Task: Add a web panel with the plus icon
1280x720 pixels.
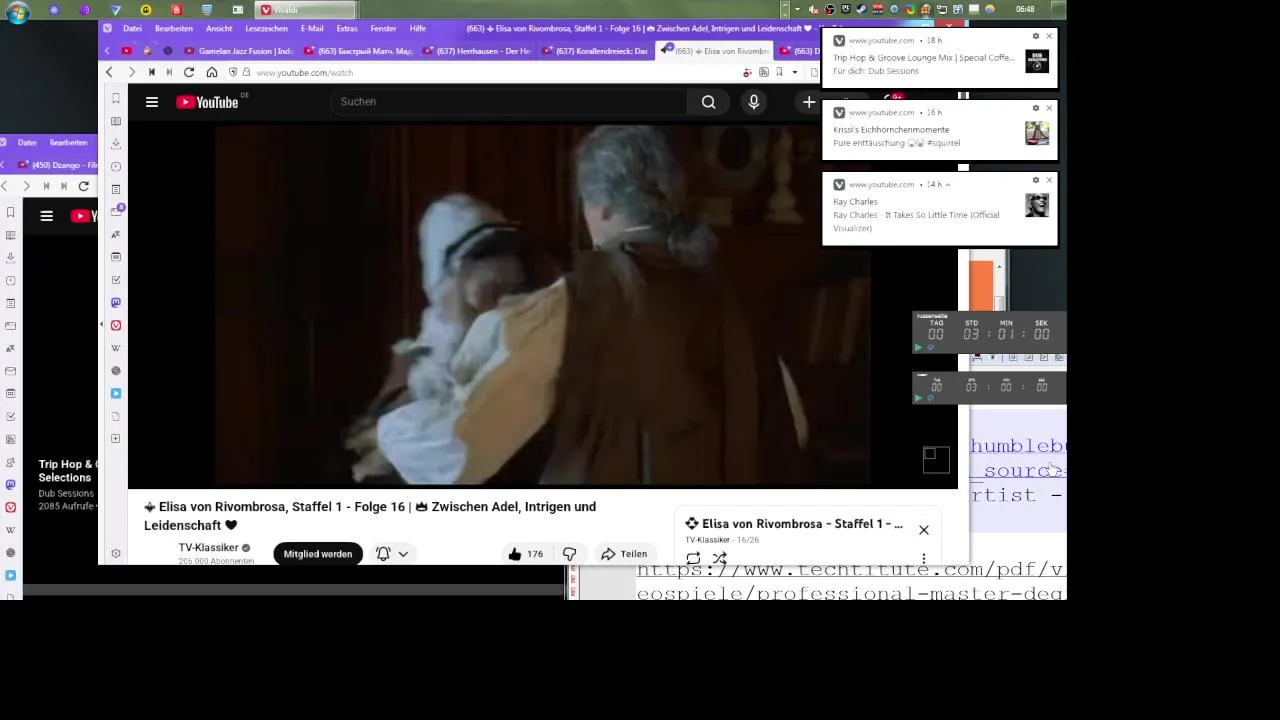Action: [x=116, y=438]
